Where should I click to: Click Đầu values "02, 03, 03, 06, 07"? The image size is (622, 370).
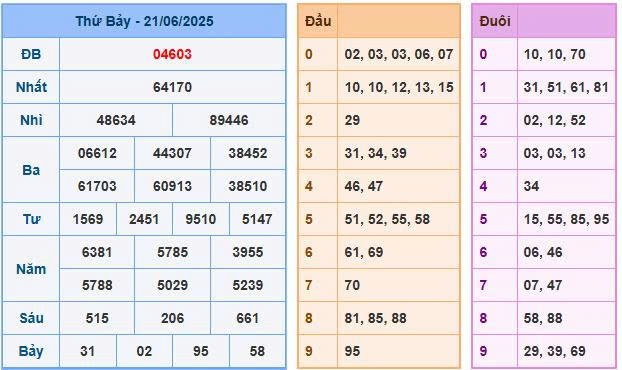[x=399, y=54]
